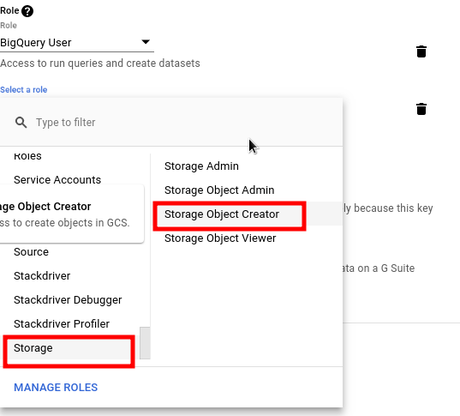Click the partially visible Roles category
The height and width of the screenshot is (416, 460).
(28, 156)
